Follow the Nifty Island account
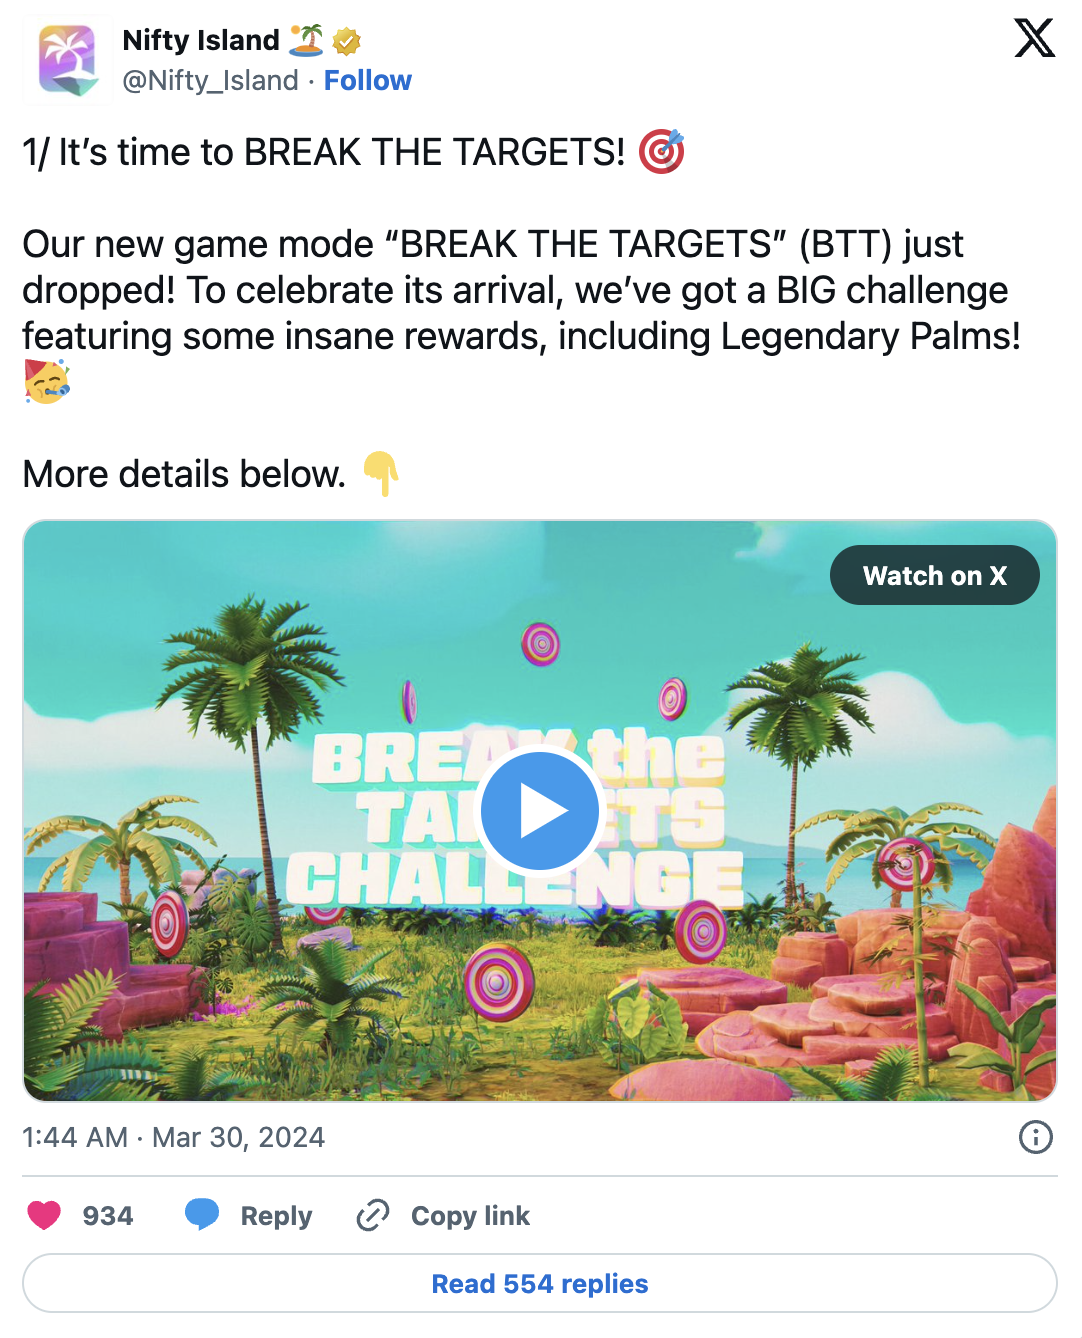This screenshot has width=1082, height=1338. [x=367, y=80]
